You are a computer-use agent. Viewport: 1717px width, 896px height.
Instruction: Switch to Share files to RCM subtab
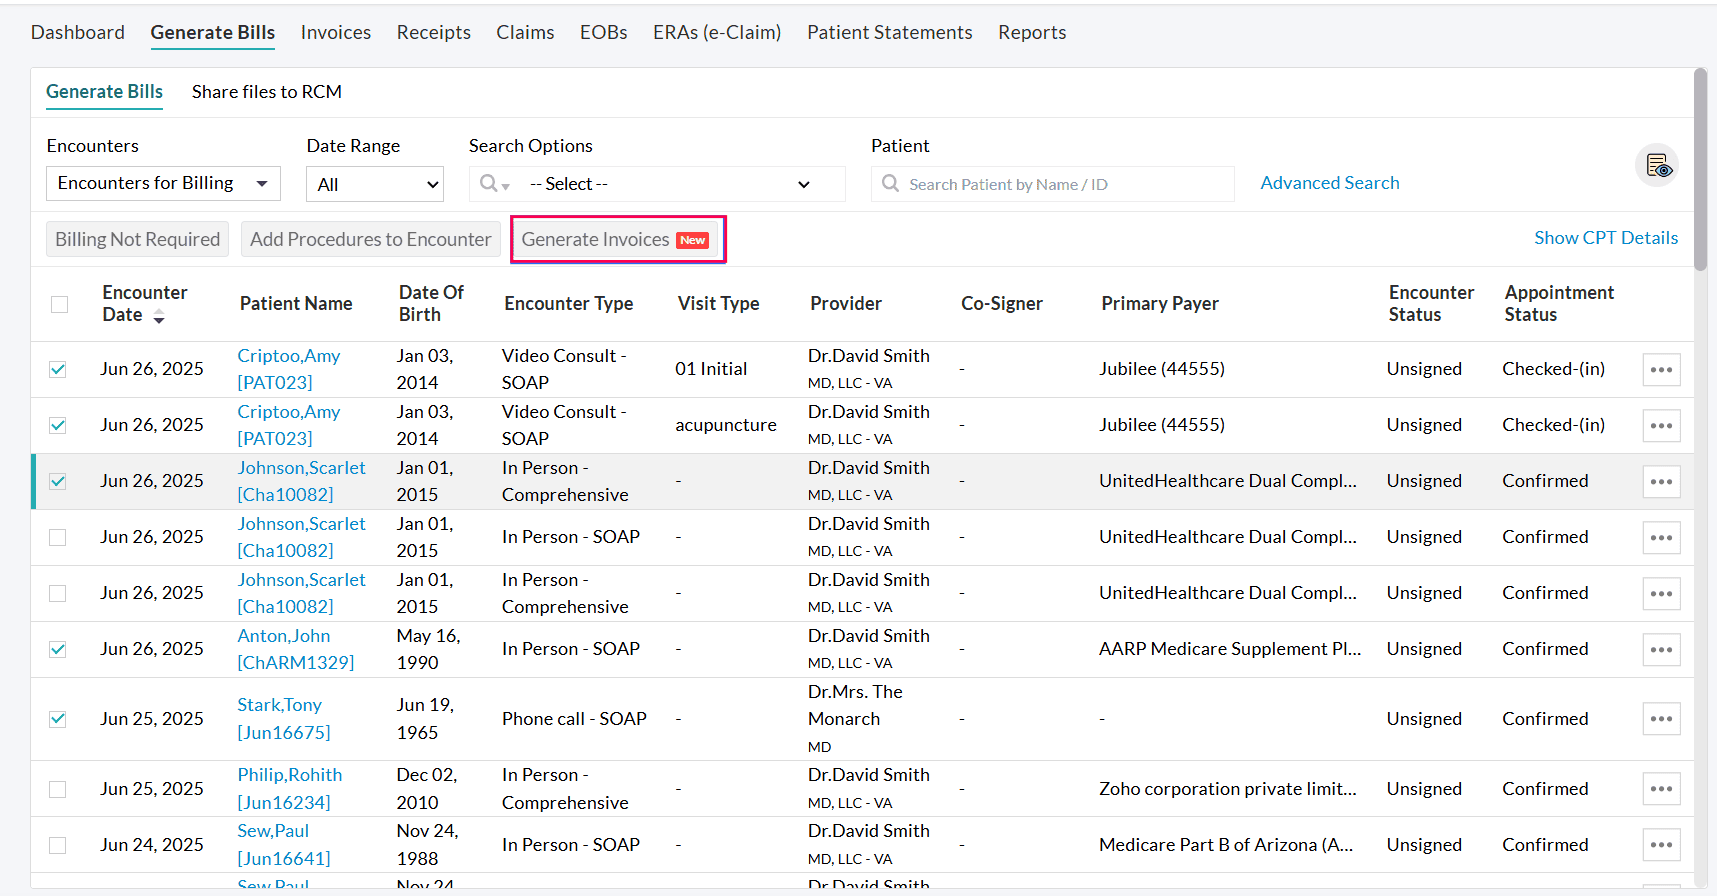[x=267, y=92]
